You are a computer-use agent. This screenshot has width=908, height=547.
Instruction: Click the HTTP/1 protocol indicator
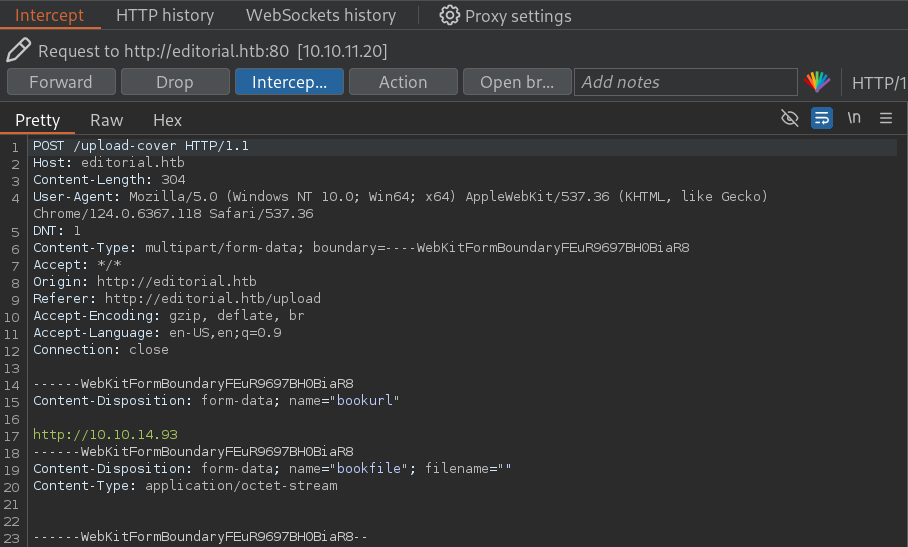[x=879, y=83]
